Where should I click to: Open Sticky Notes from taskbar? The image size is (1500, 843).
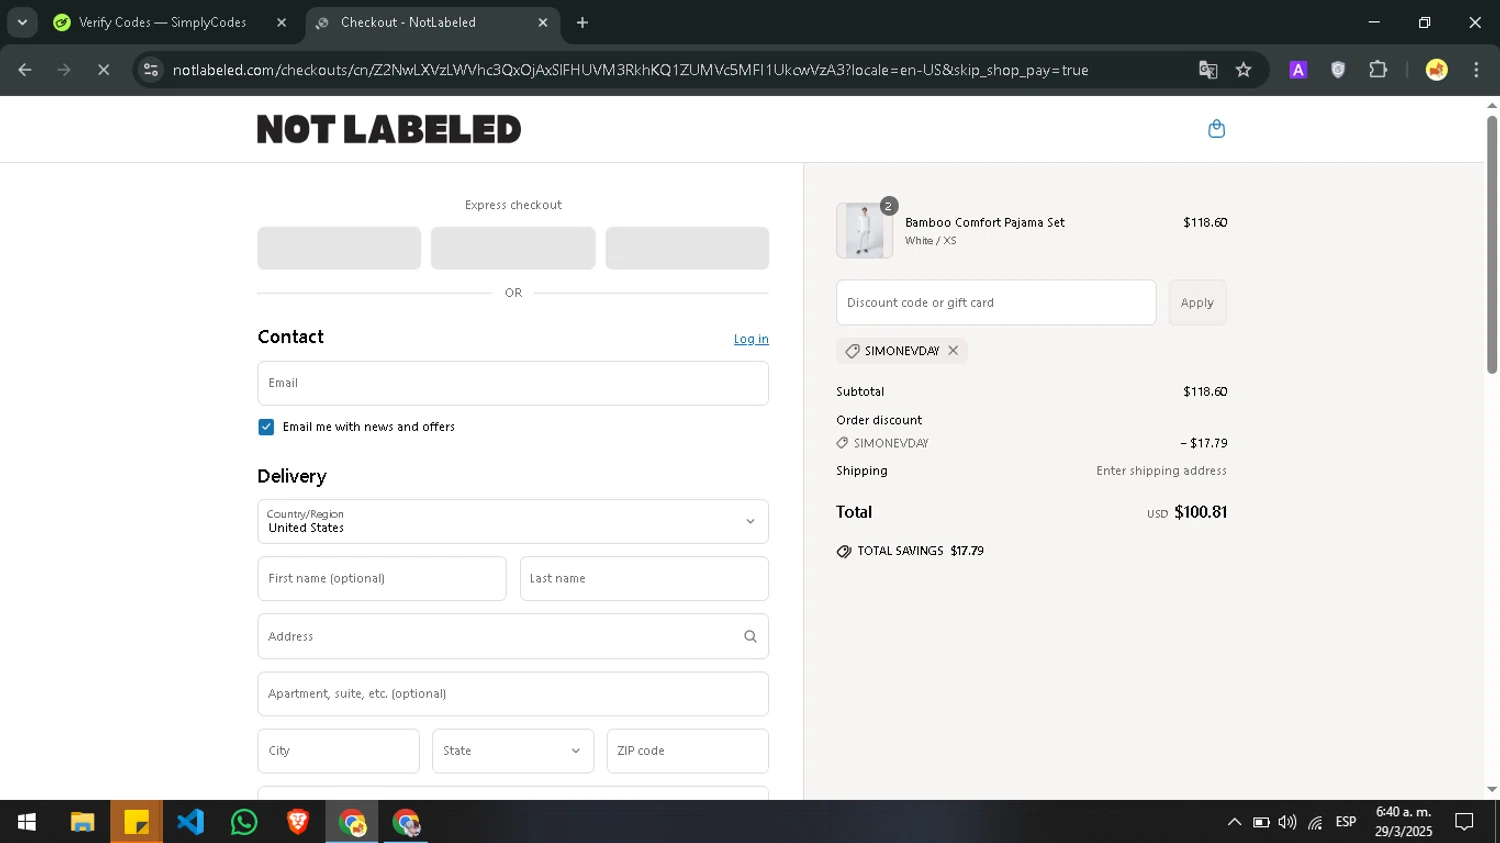coord(136,822)
